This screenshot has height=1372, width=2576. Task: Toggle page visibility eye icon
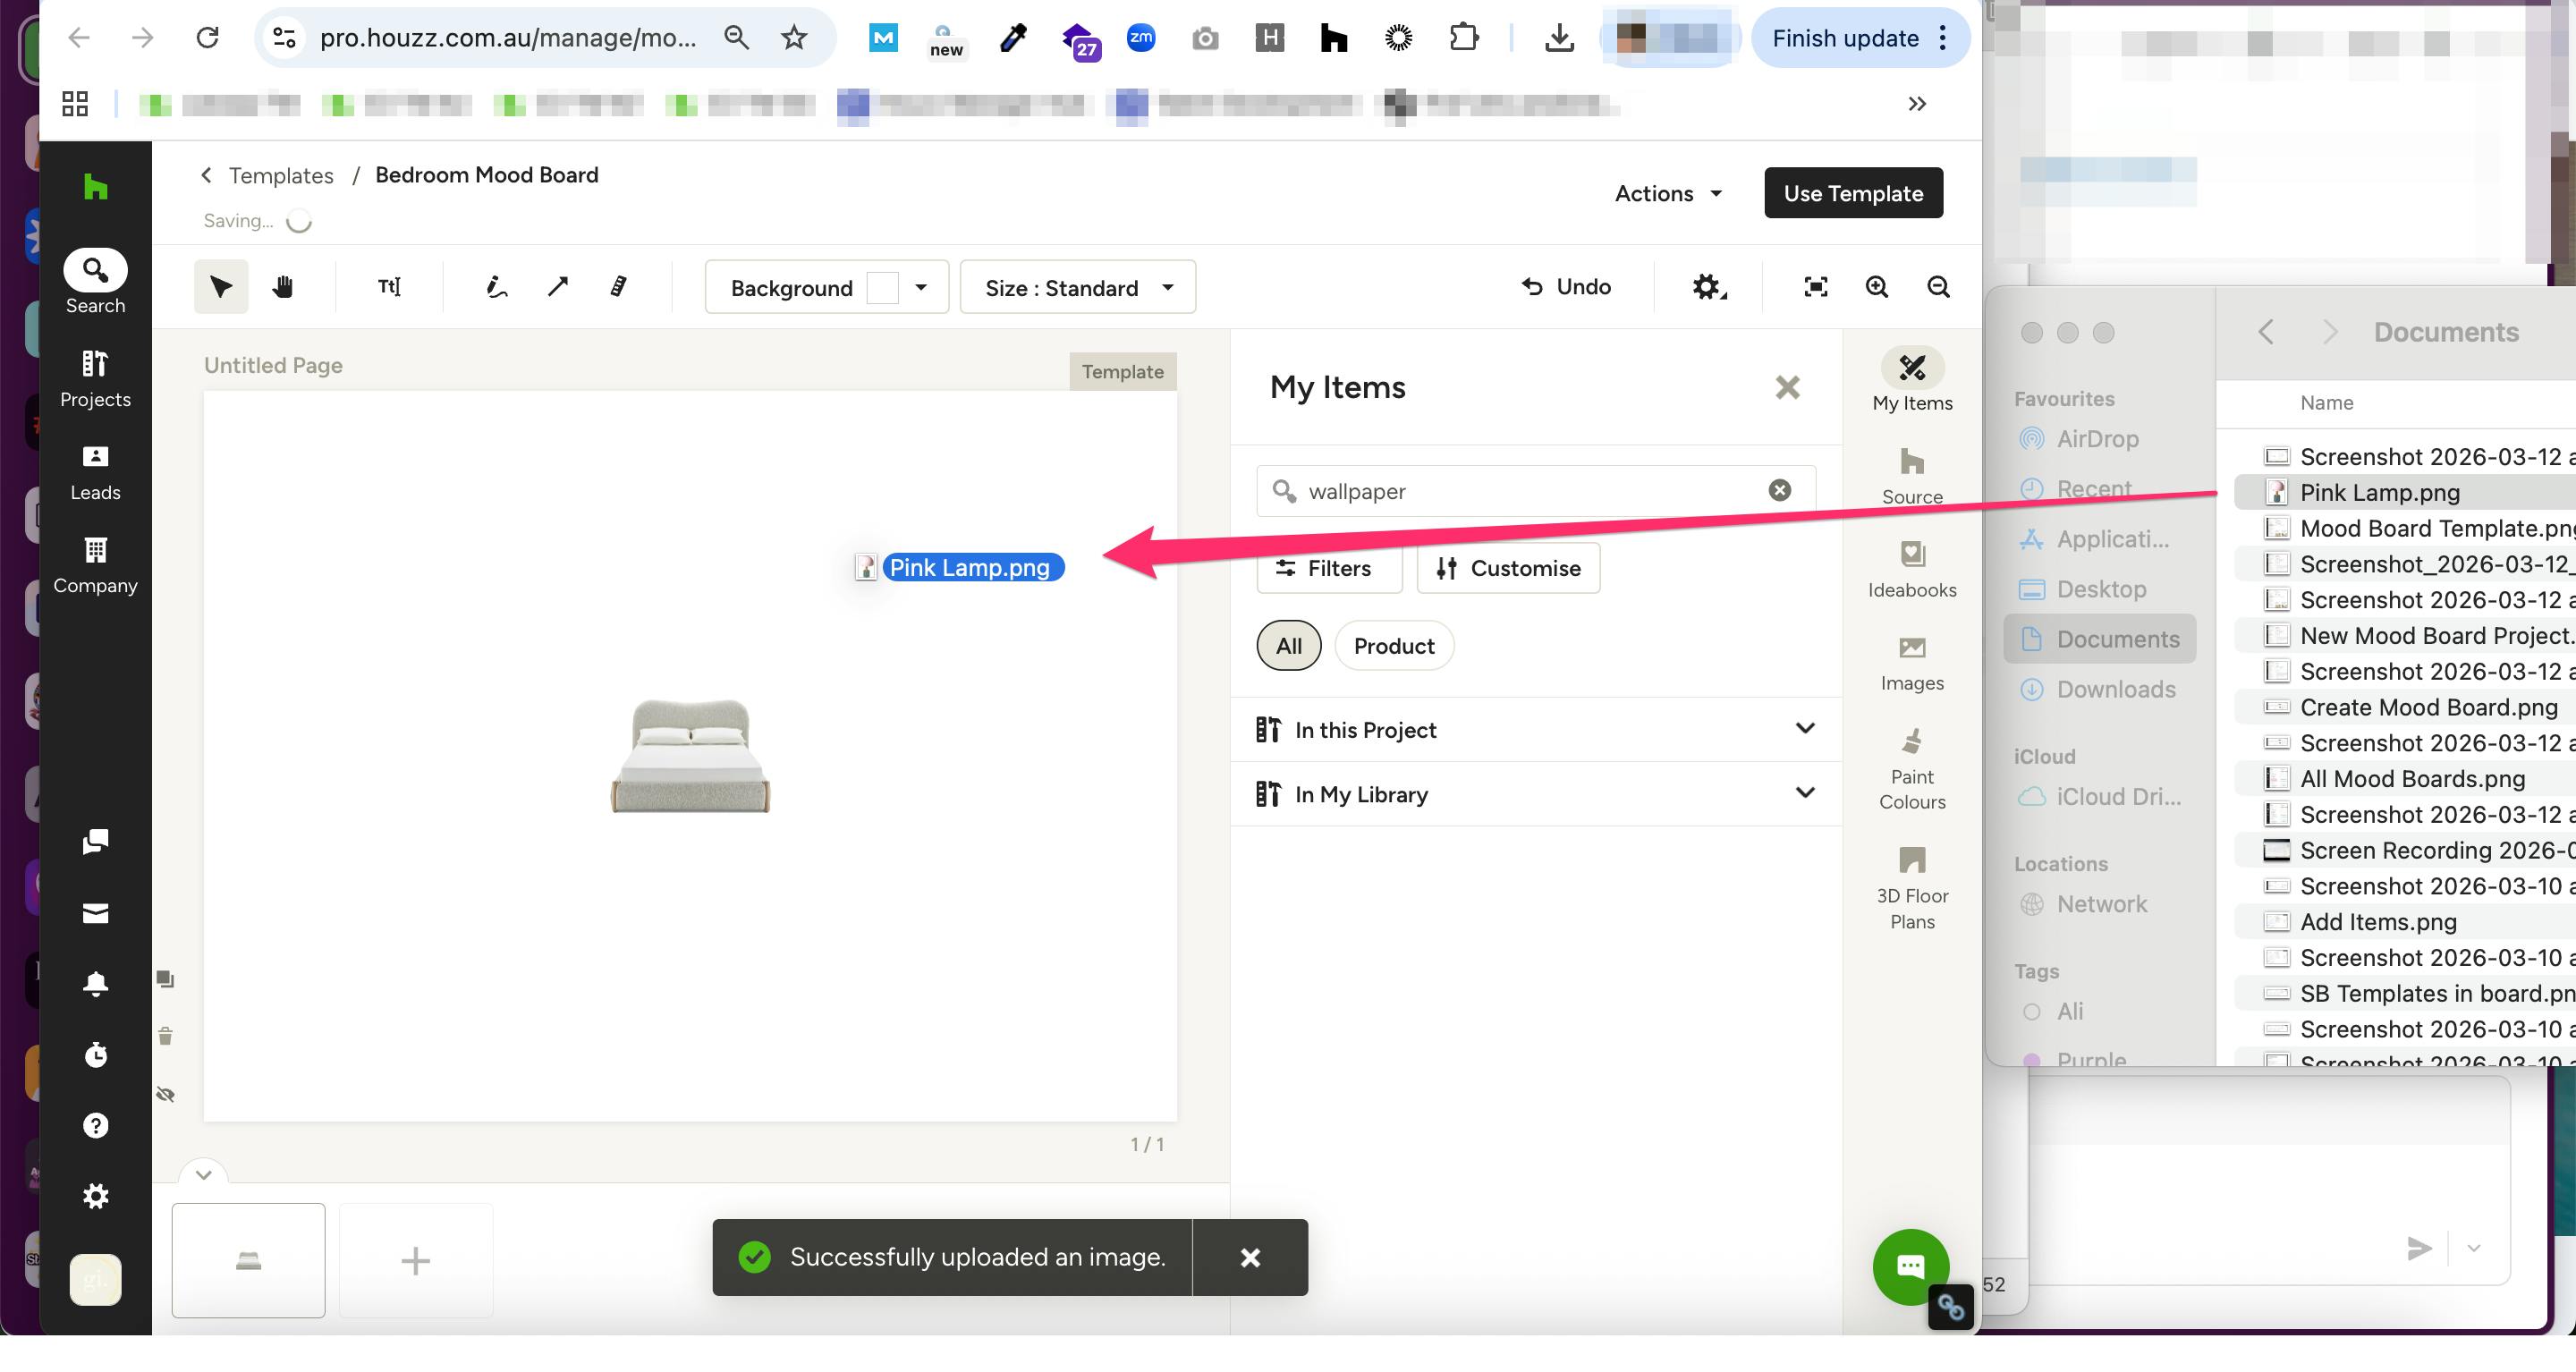tap(166, 1094)
